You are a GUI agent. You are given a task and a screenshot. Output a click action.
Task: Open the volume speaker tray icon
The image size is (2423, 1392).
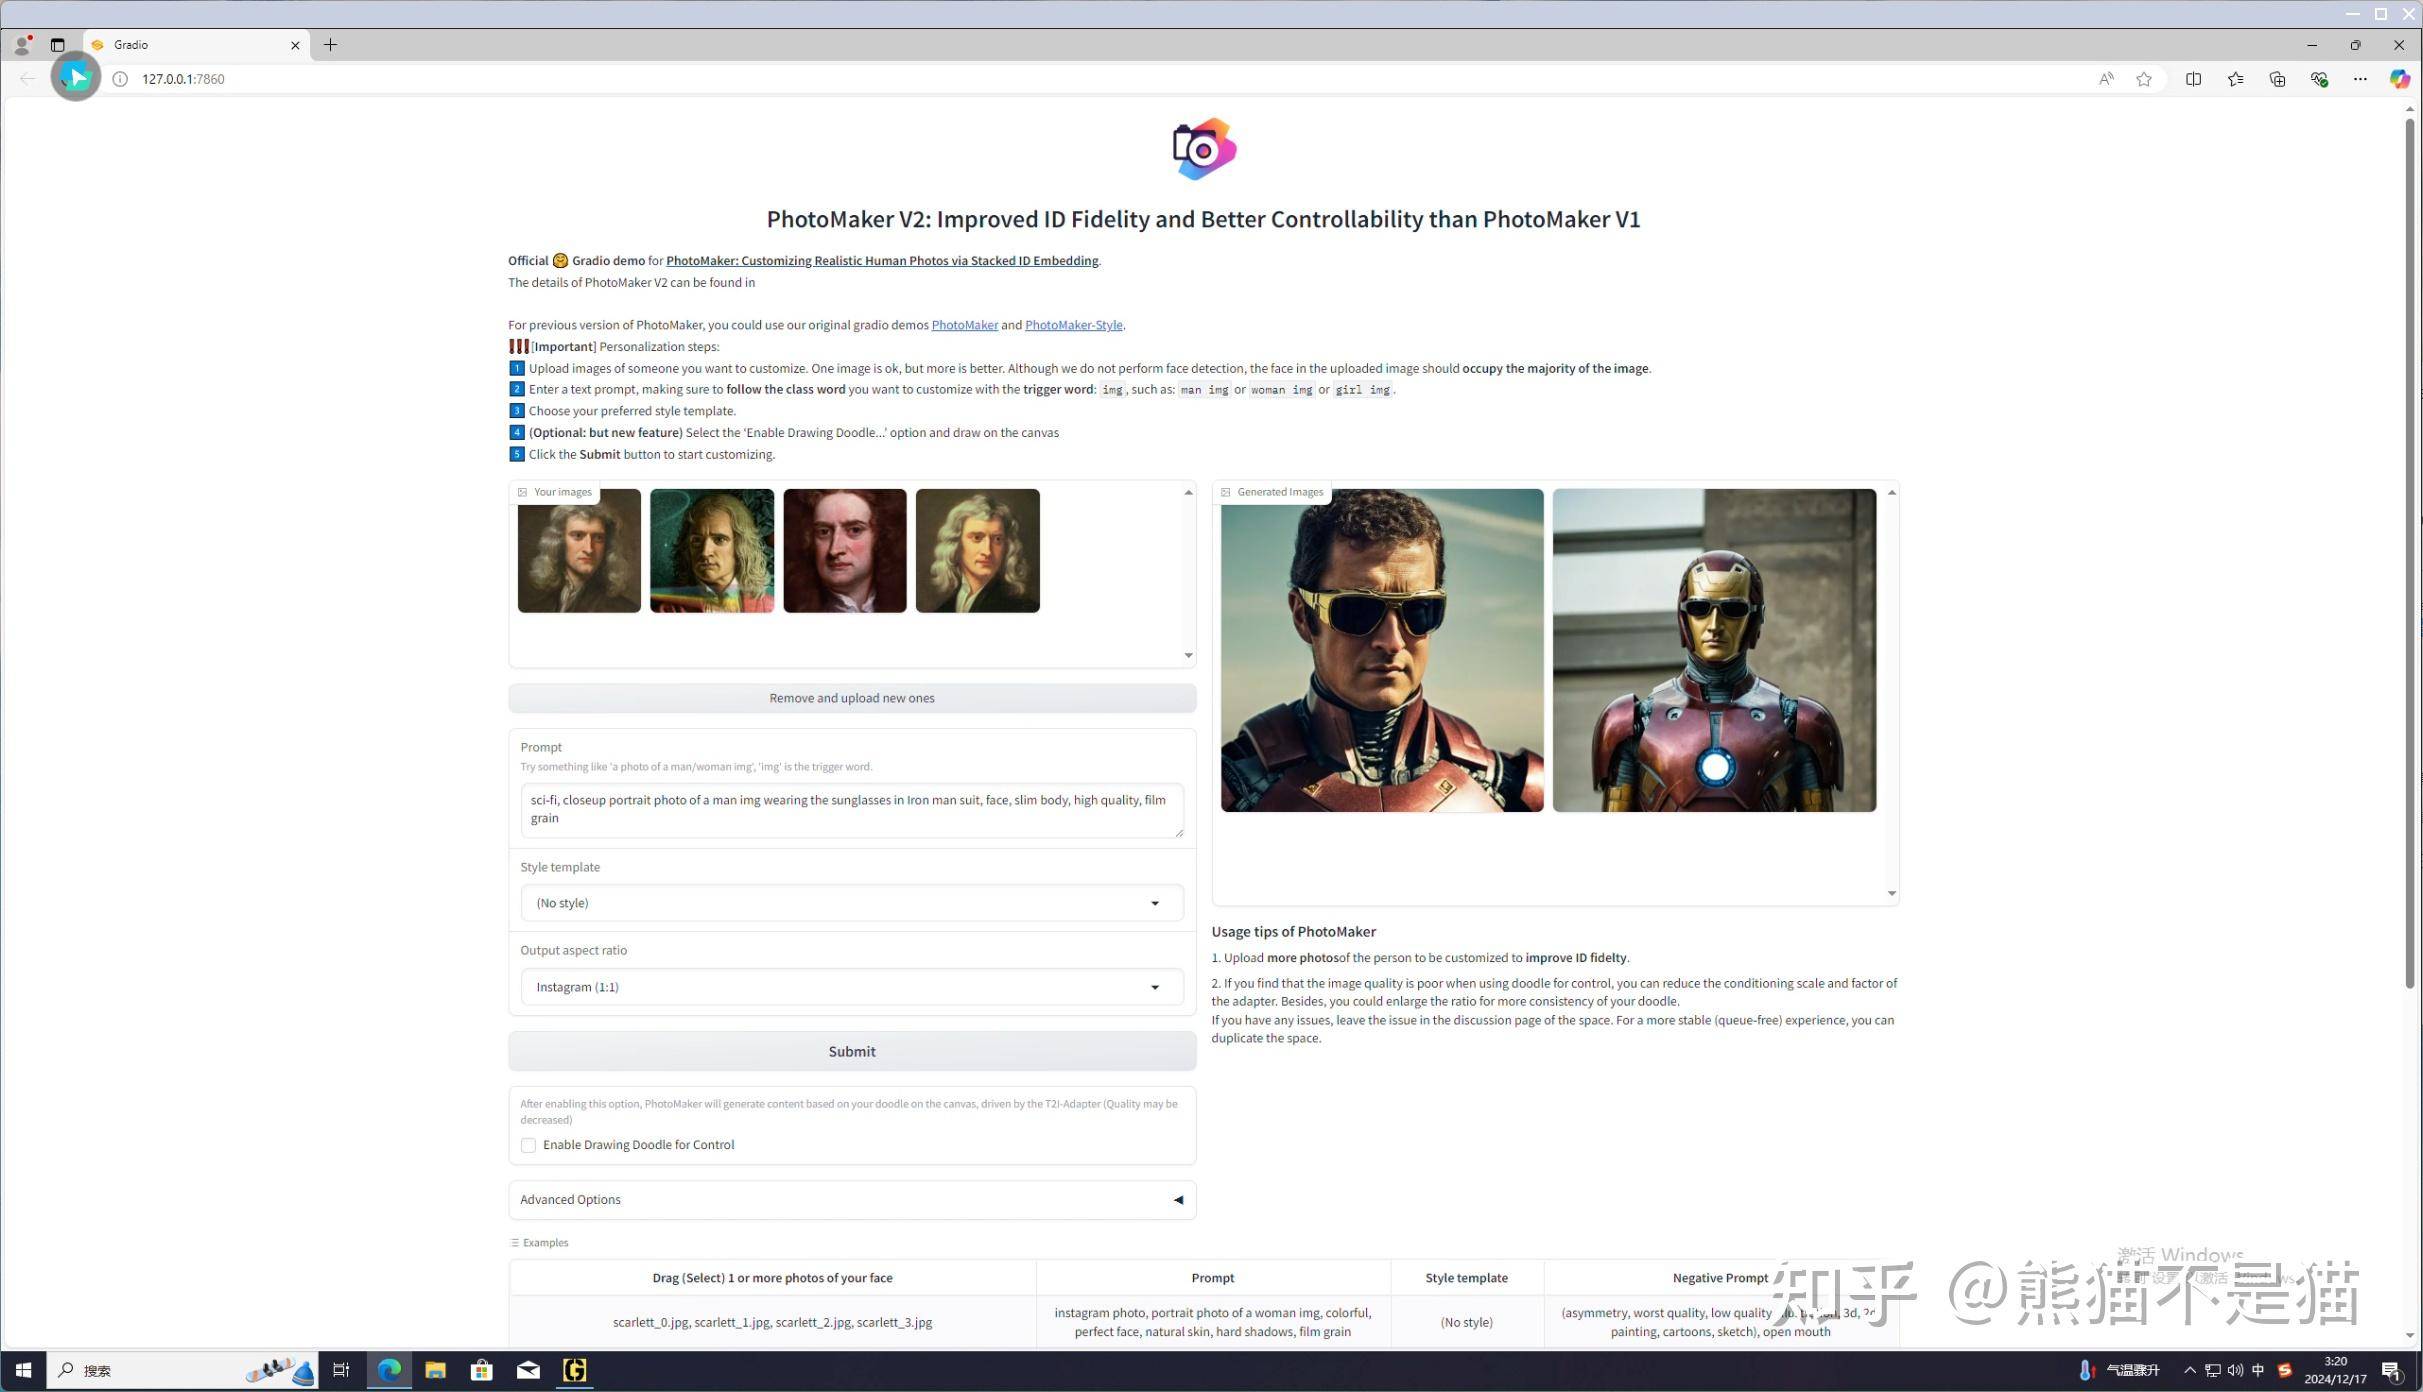2235,1371
